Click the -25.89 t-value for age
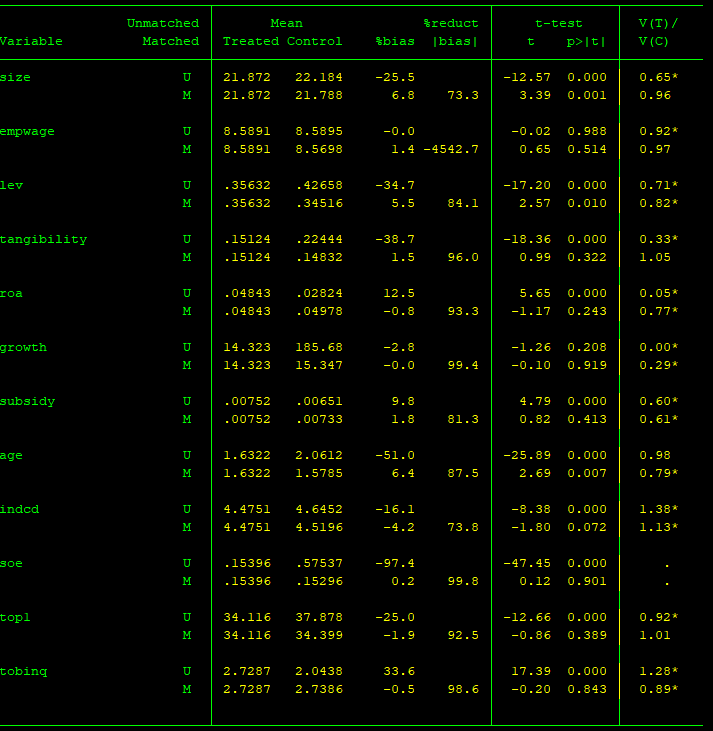The image size is (713, 731). click(x=527, y=456)
